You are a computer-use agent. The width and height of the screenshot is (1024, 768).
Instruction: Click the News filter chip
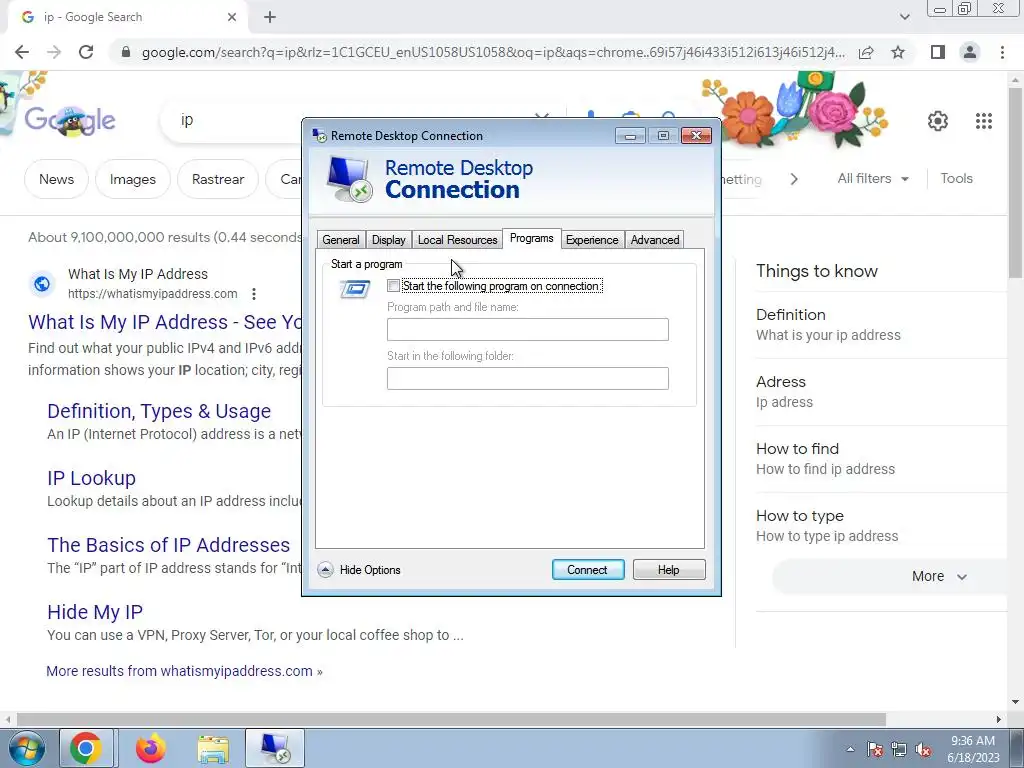click(56, 179)
